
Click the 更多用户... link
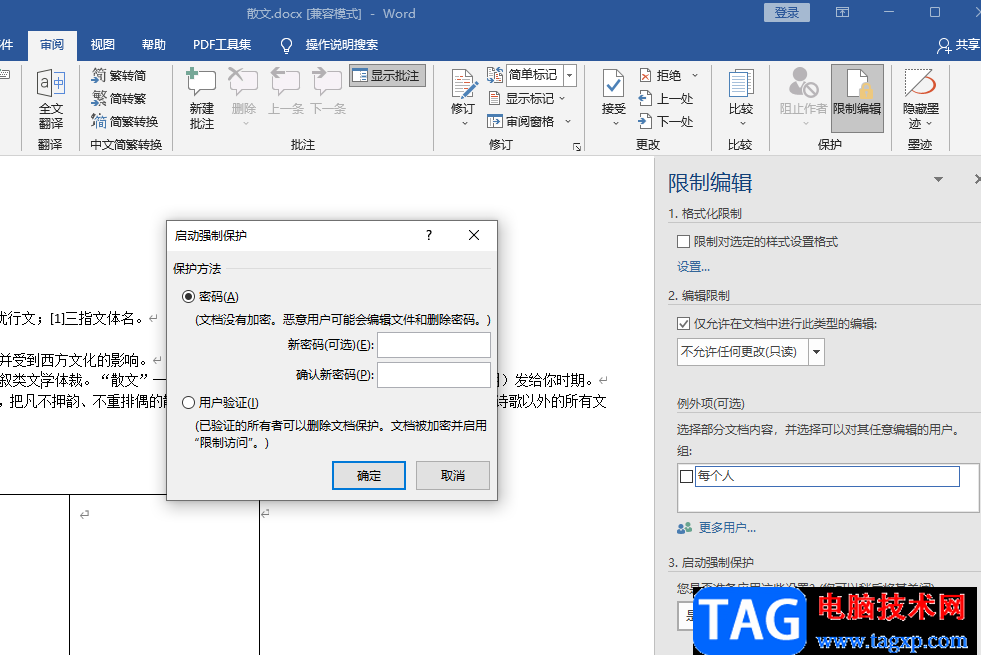coord(727,528)
